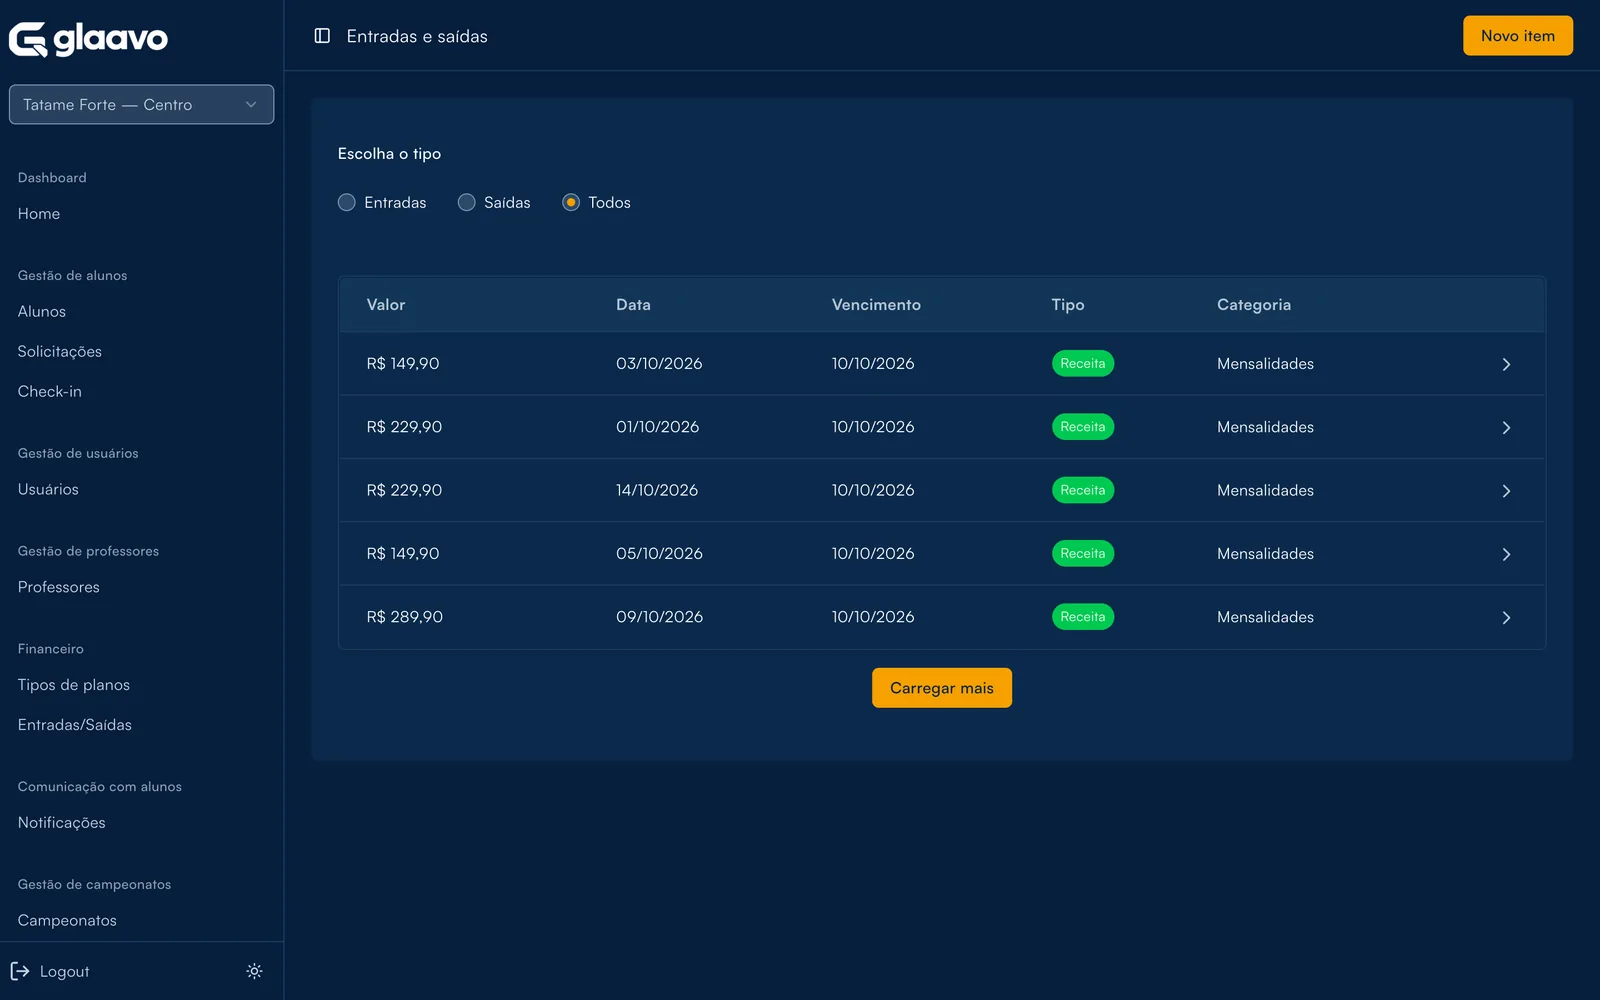Click the R$ 289,90 value cell
The image size is (1600, 1000).
click(405, 617)
